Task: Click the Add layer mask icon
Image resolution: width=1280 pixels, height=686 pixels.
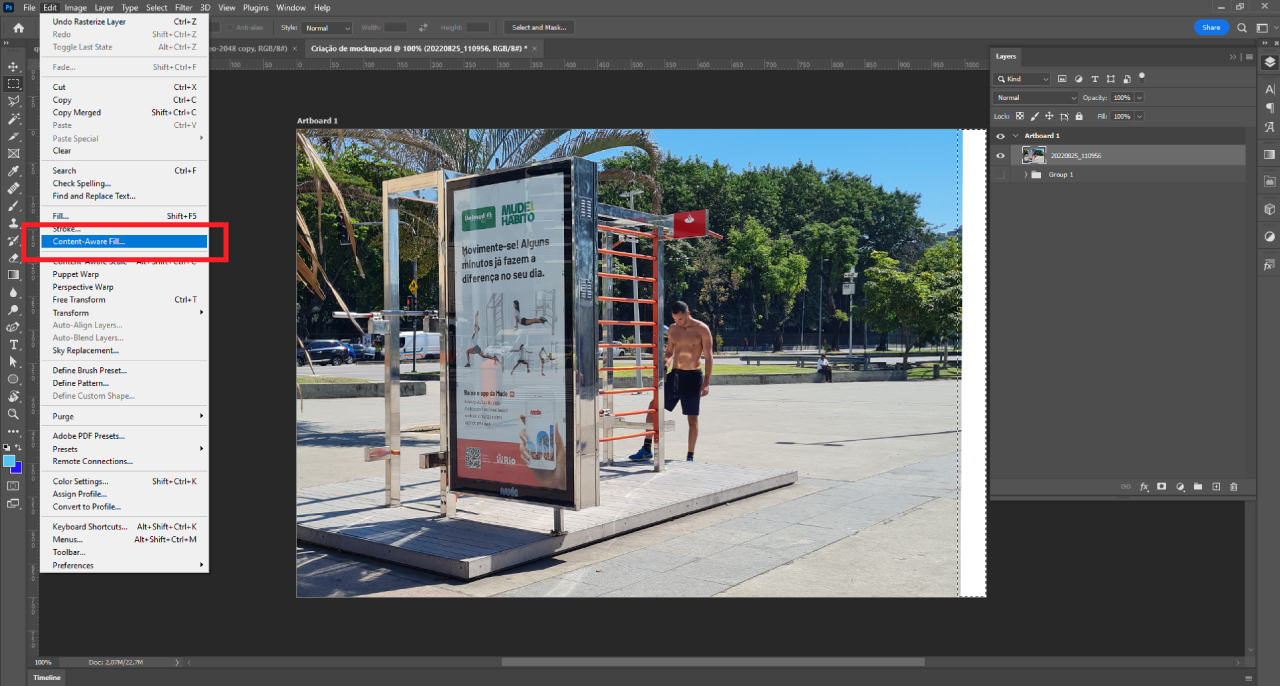Action: coord(1162,487)
